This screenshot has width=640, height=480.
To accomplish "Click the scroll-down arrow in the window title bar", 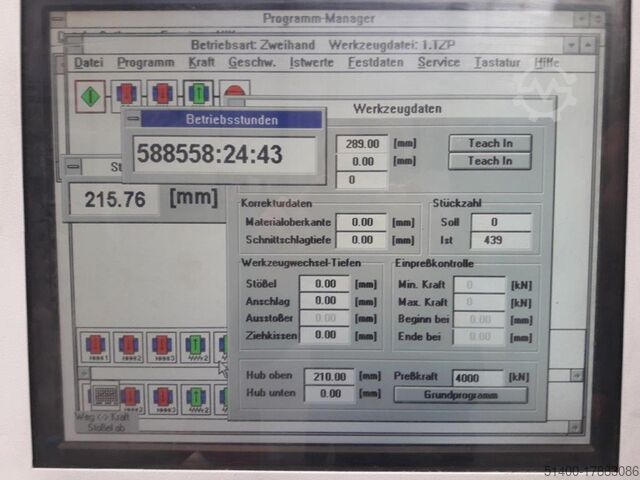I will 571,45.
